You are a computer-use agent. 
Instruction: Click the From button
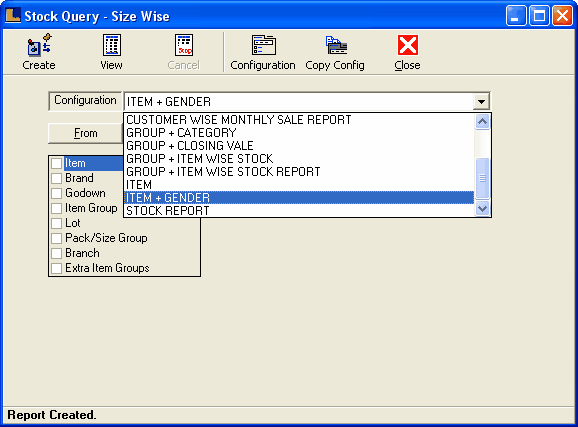click(x=86, y=133)
